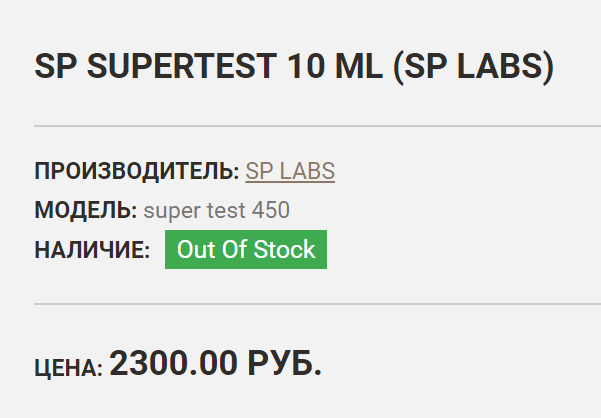Screen dimensions: 601x418
Task: Open the underlined SP LABS manufacturer link
Action: 290,171
